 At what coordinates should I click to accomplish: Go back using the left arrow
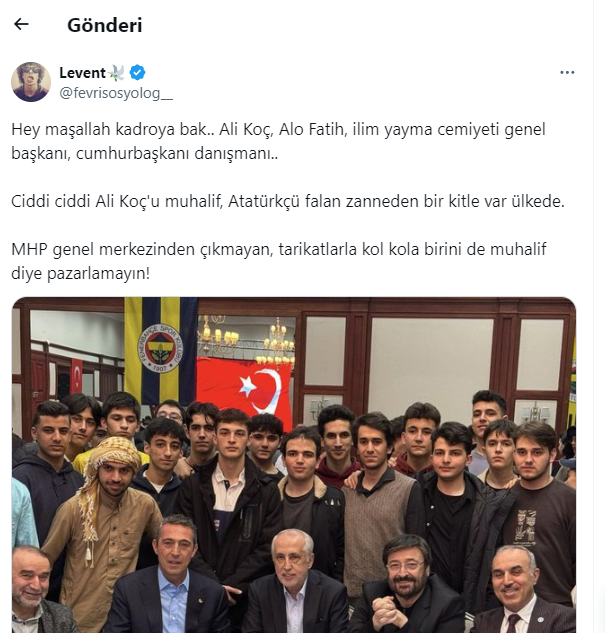pyautogui.click(x=21, y=25)
